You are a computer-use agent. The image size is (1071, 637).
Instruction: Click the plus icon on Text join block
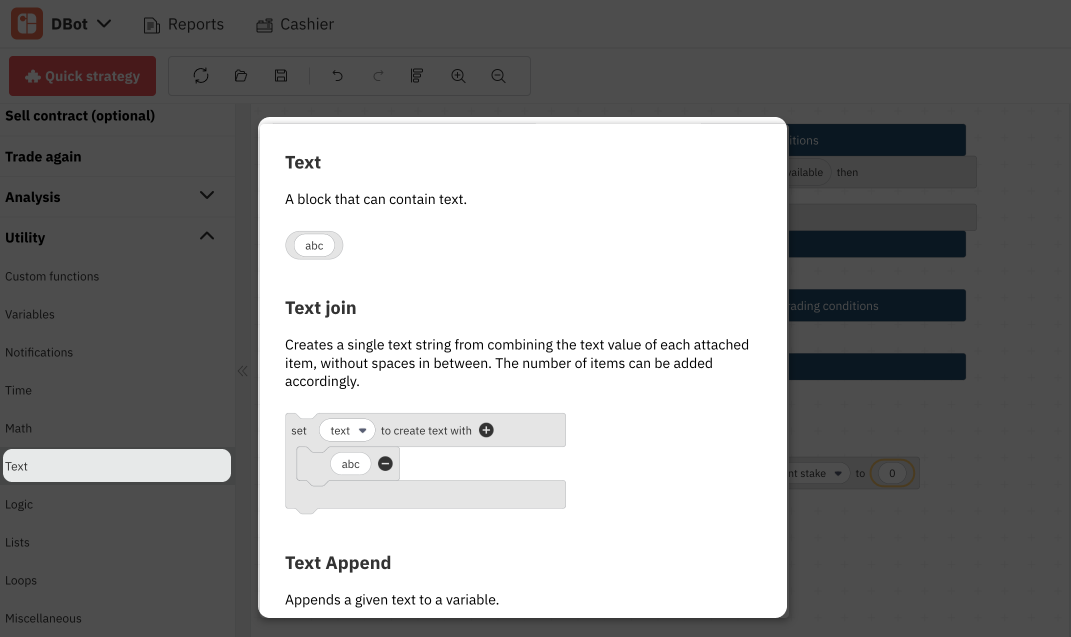[x=486, y=430]
